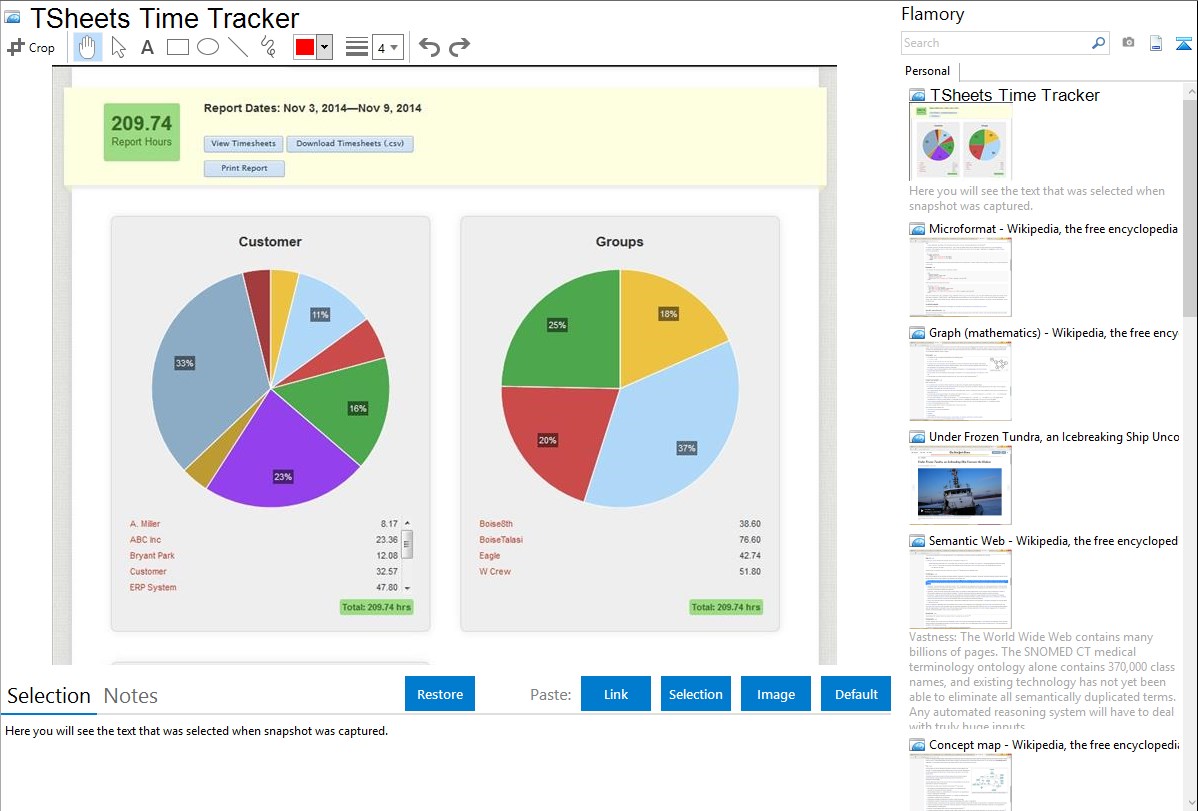Screen dimensions: 1198x811
Task: Undo the last annotation
Action: tap(429, 47)
